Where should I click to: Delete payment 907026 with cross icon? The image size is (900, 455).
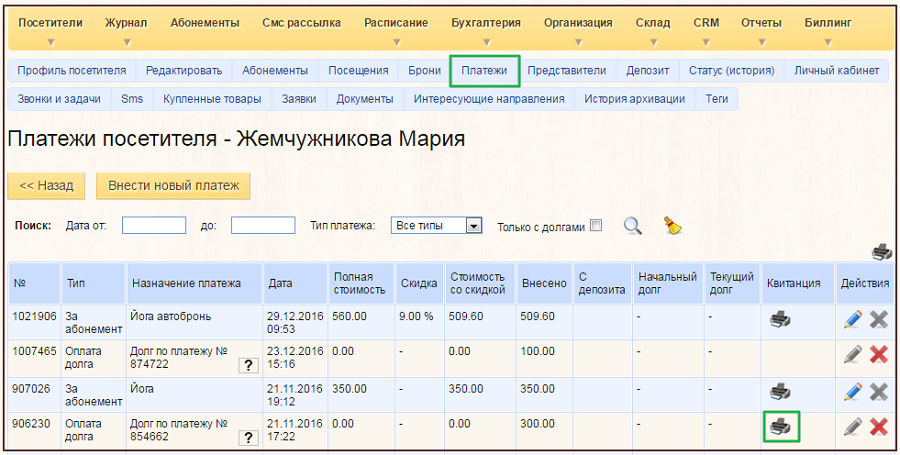pyautogui.click(x=879, y=392)
